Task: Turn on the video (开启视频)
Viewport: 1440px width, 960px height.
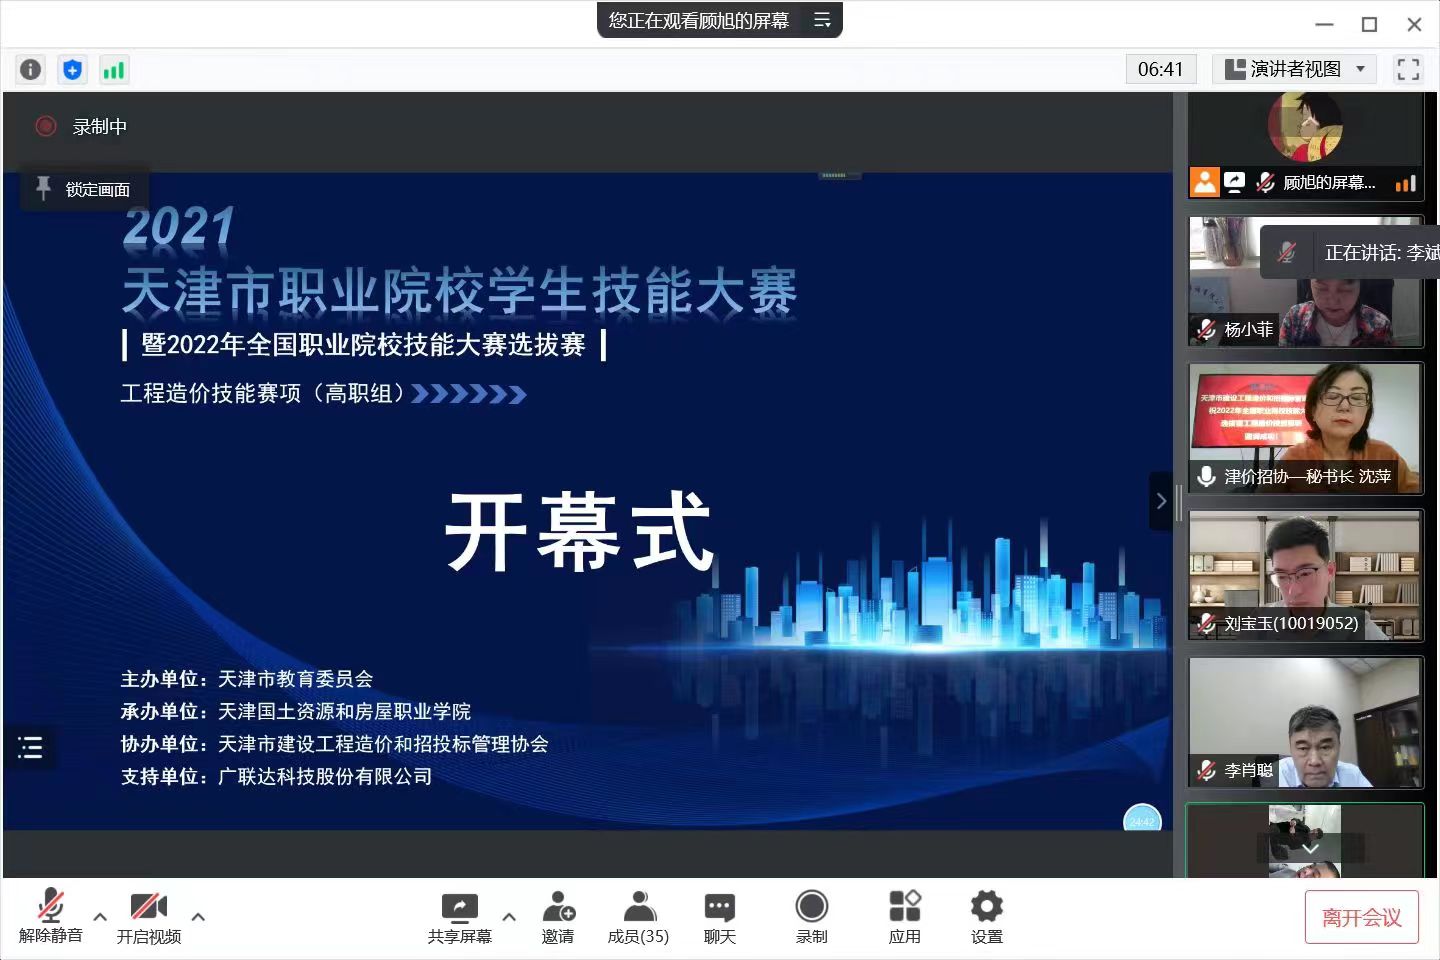Action: pyautogui.click(x=148, y=917)
